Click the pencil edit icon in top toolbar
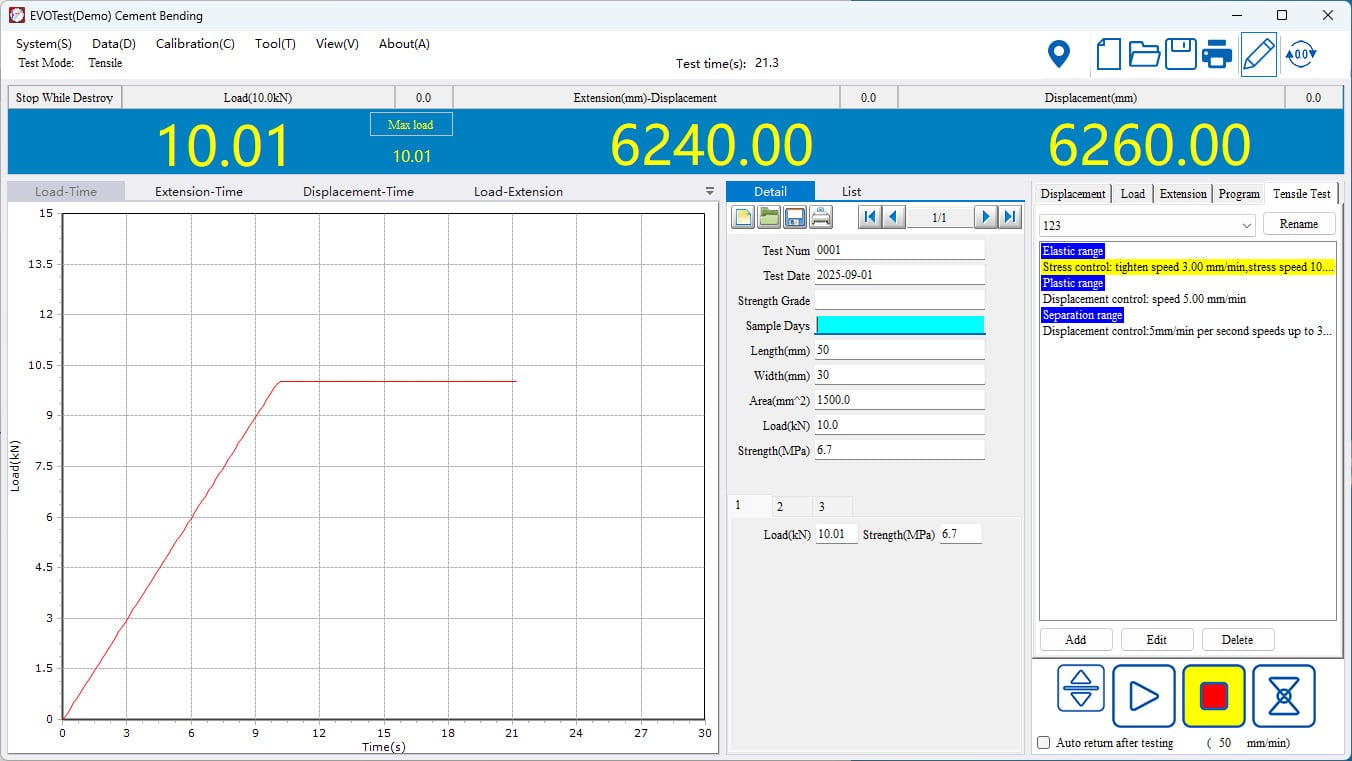The width and height of the screenshot is (1352, 761). coord(1258,54)
